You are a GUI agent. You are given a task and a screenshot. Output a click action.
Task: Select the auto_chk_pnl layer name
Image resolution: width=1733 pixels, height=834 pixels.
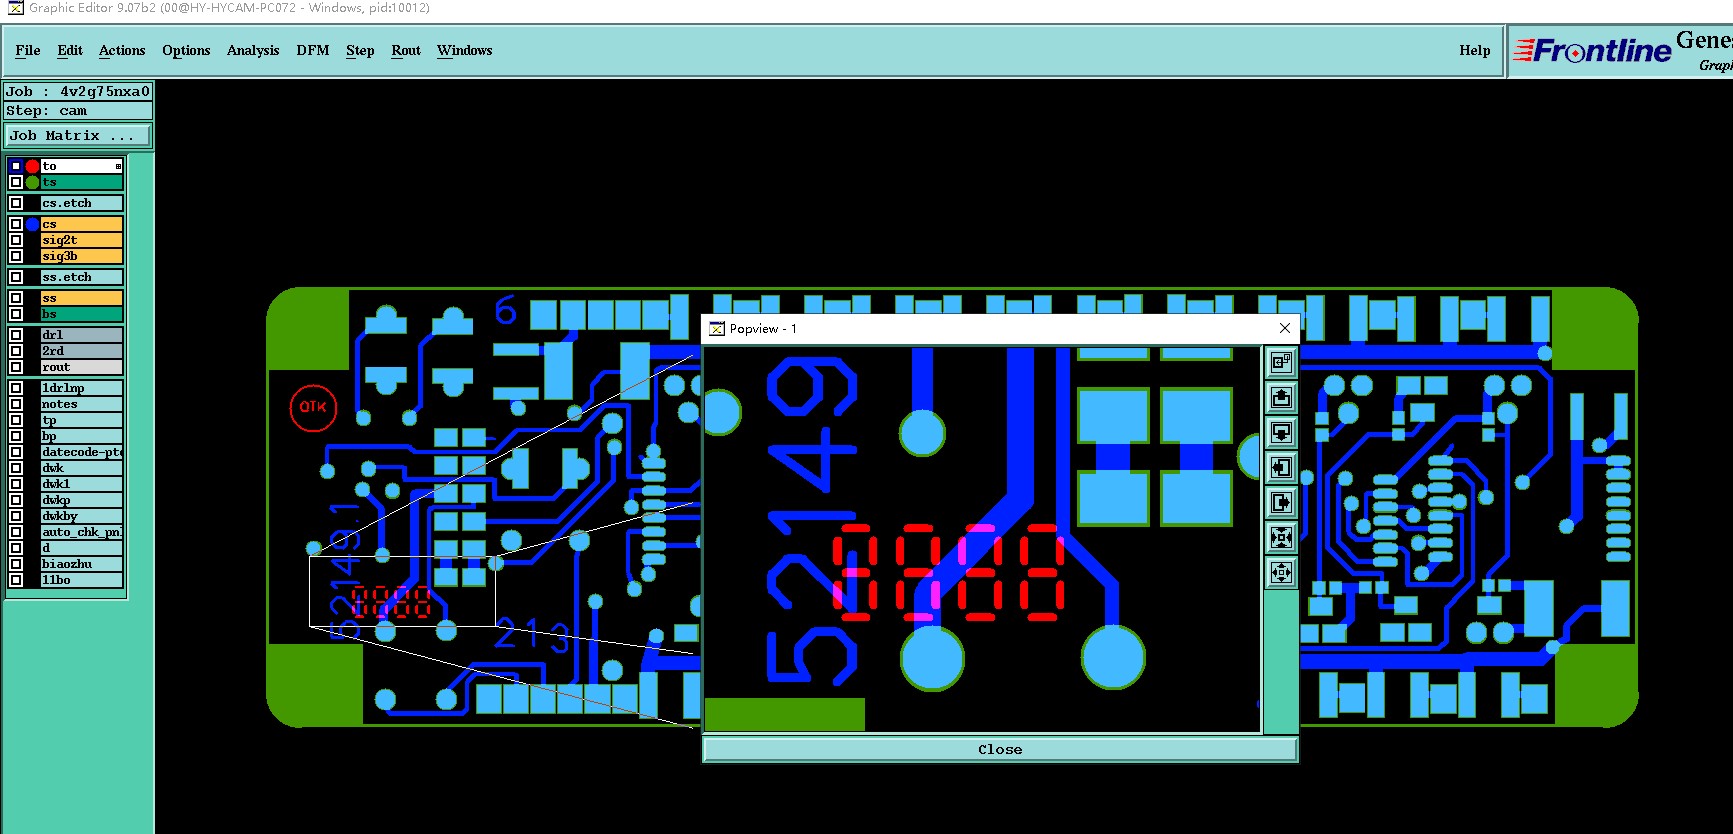(x=81, y=532)
